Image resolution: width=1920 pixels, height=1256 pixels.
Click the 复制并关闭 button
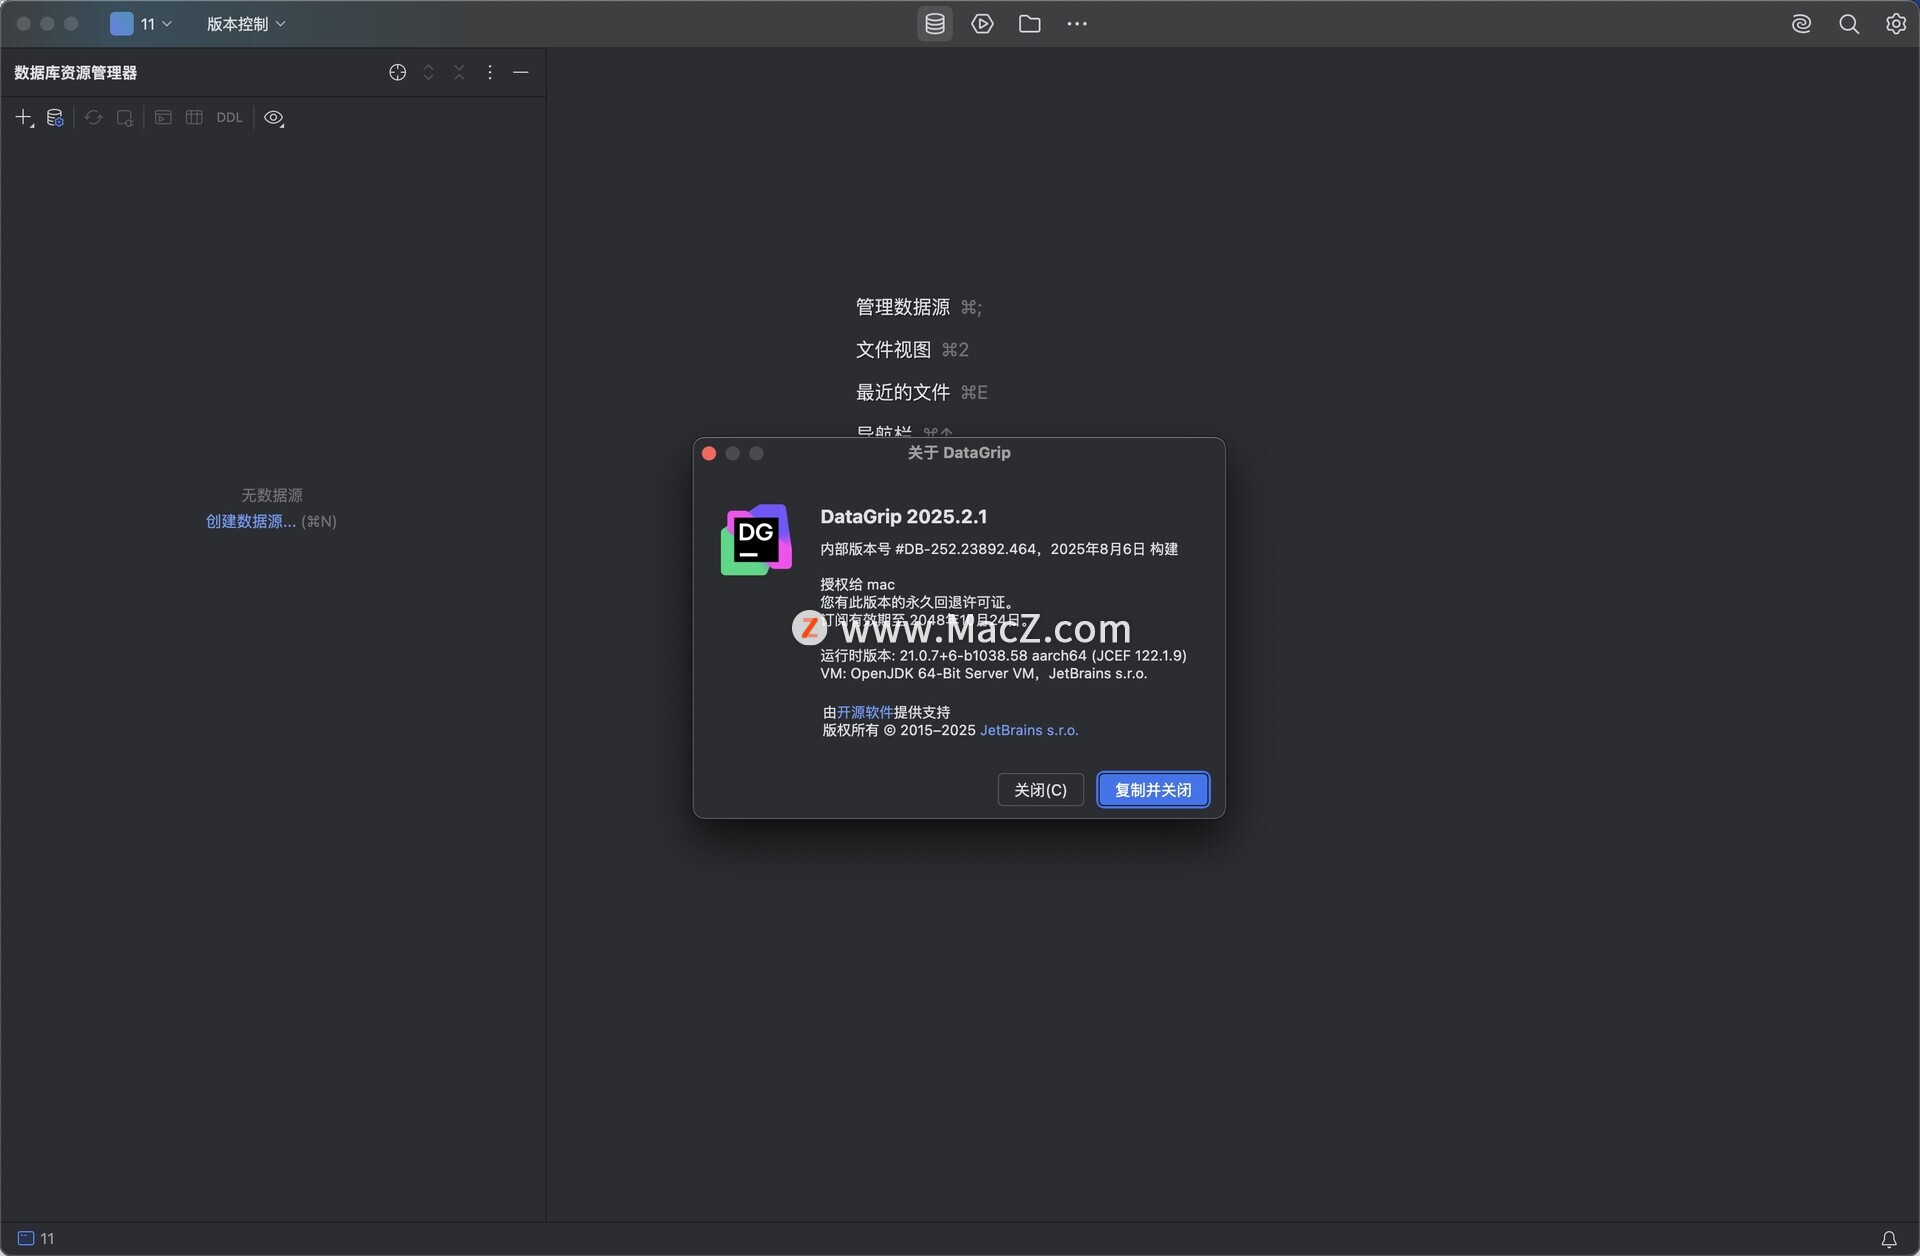[1153, 790]
